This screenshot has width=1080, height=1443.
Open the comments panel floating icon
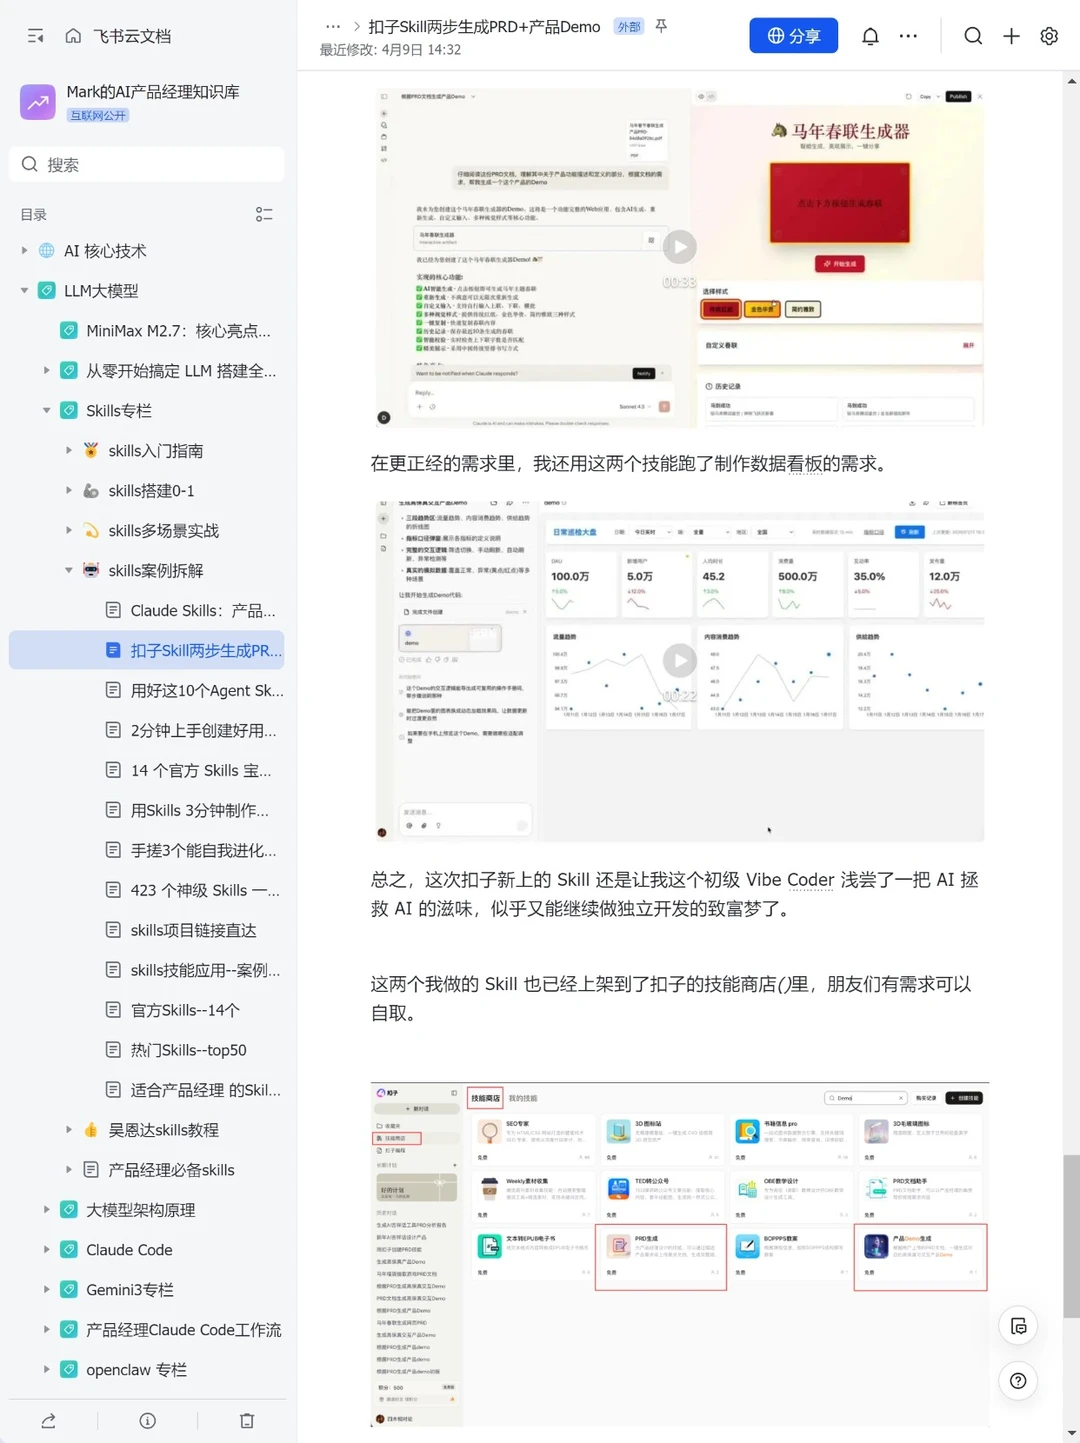(x=1018, y=1326)
